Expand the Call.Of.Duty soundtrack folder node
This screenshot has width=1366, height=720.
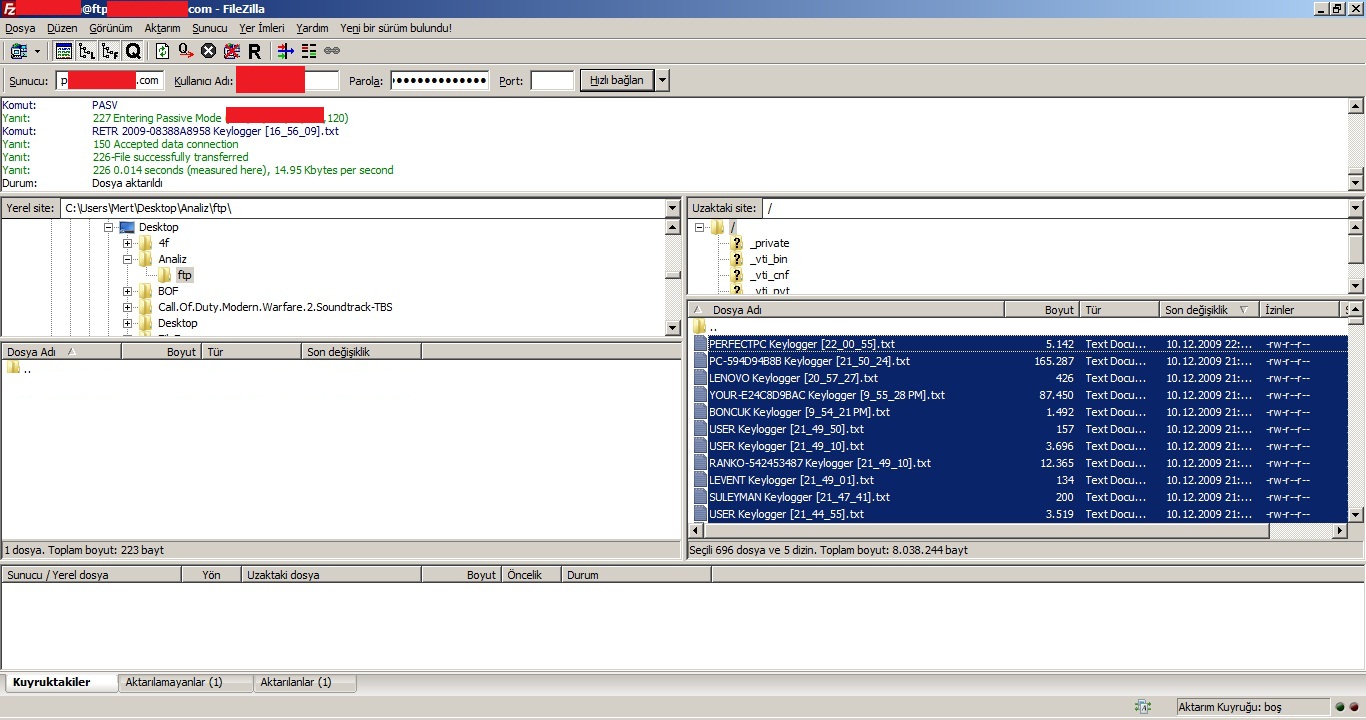(128, 307)
